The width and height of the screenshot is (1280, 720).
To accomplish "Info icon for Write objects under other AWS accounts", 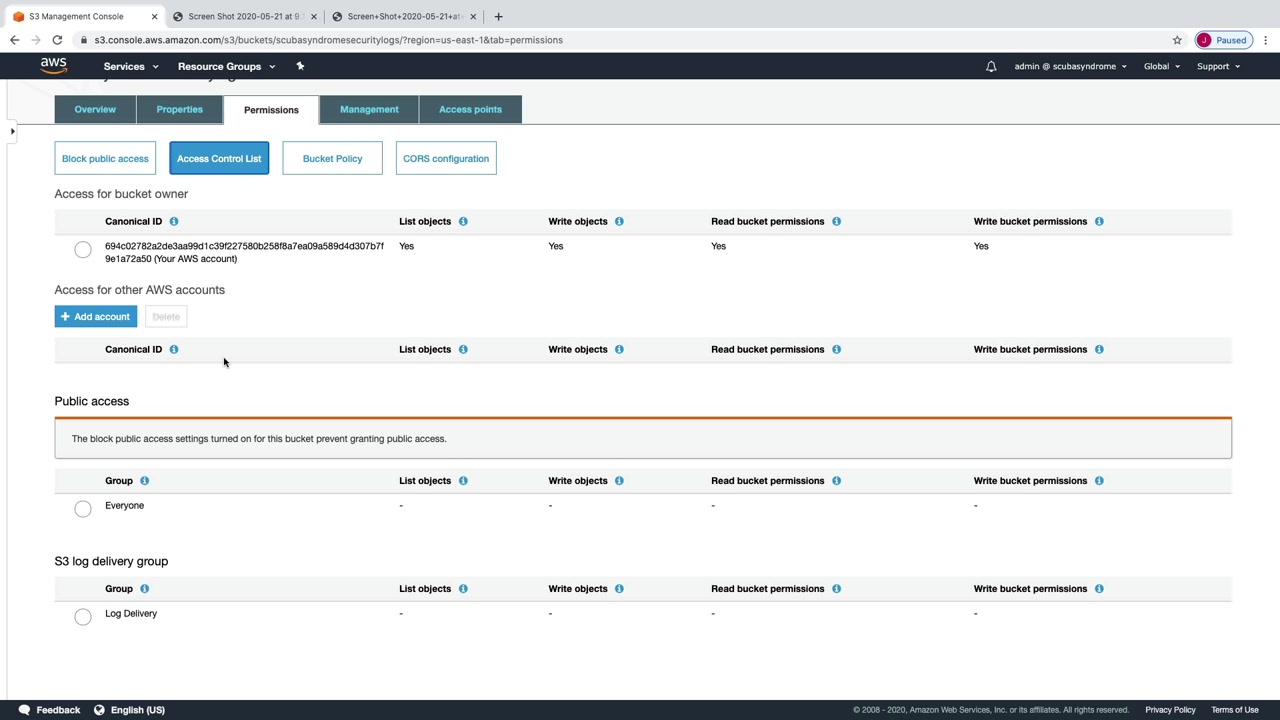I will click(619, 349).
